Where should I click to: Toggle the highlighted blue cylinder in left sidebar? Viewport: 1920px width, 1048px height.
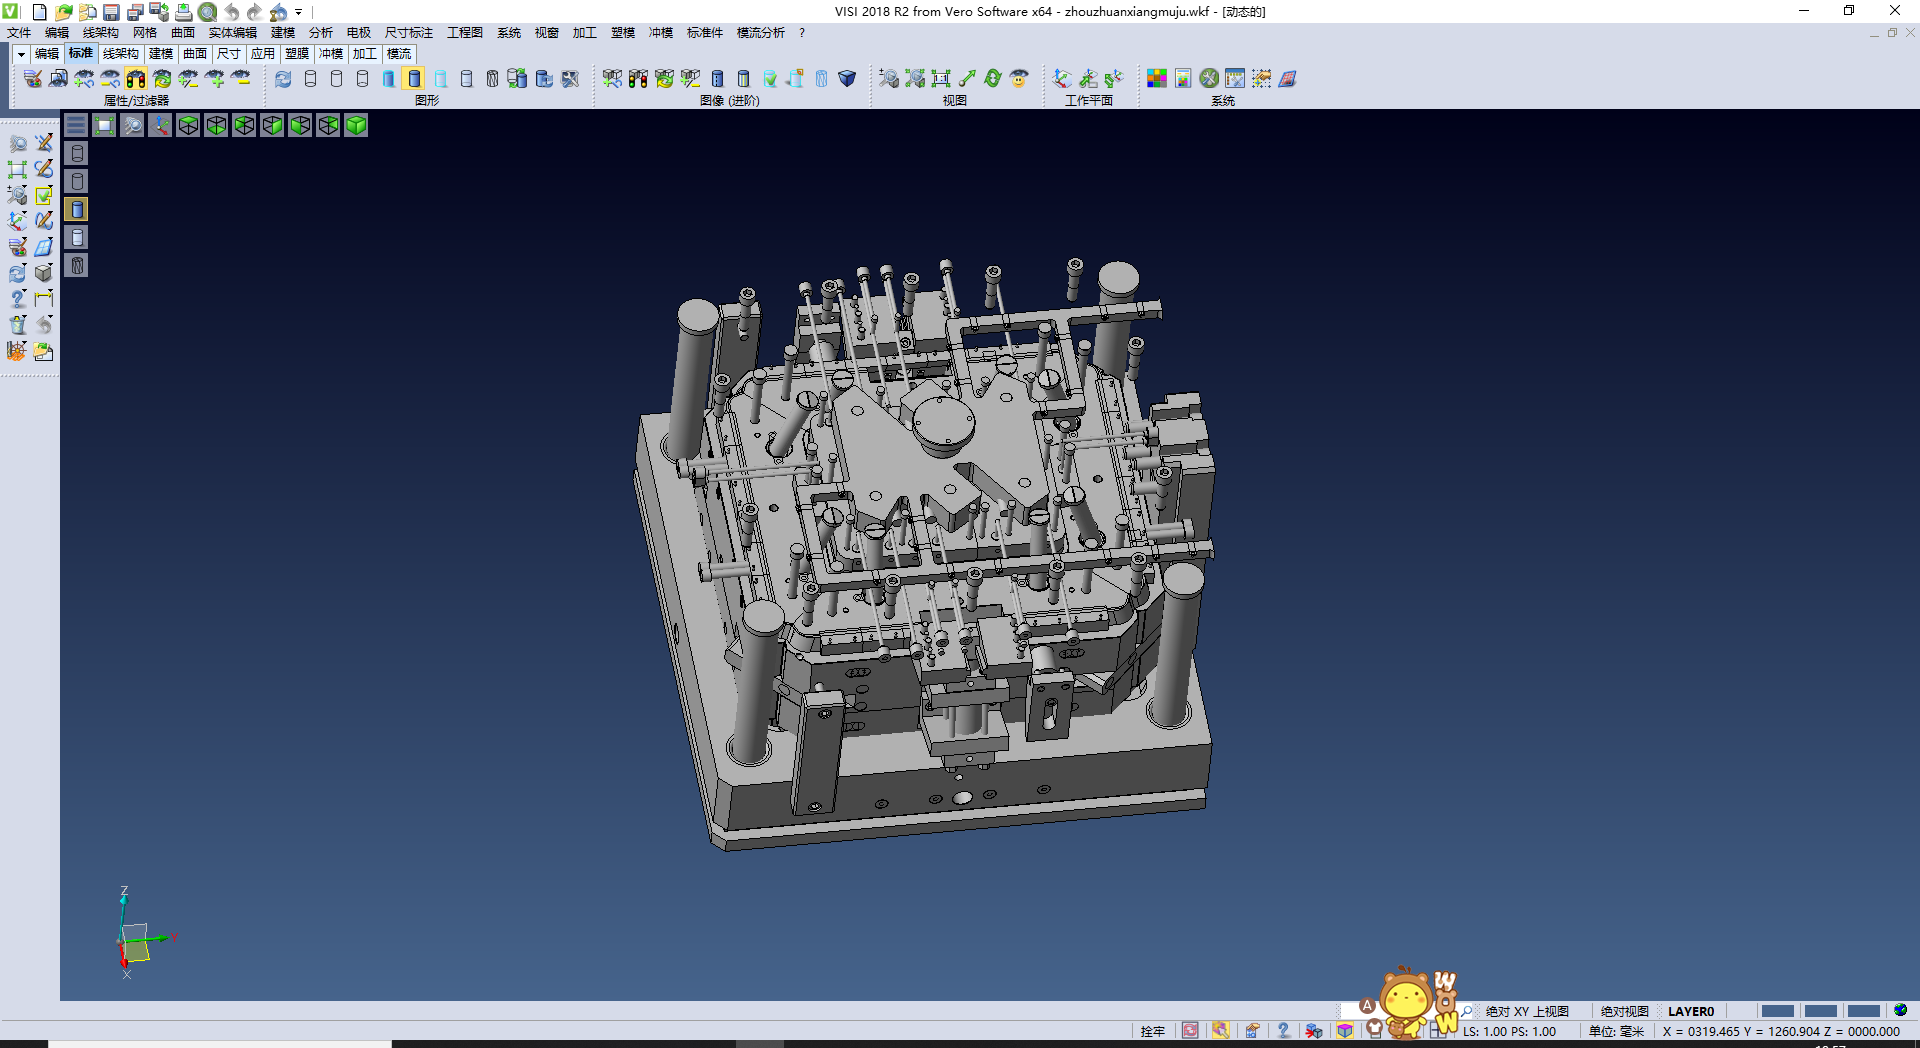click(x=77, y=209)
